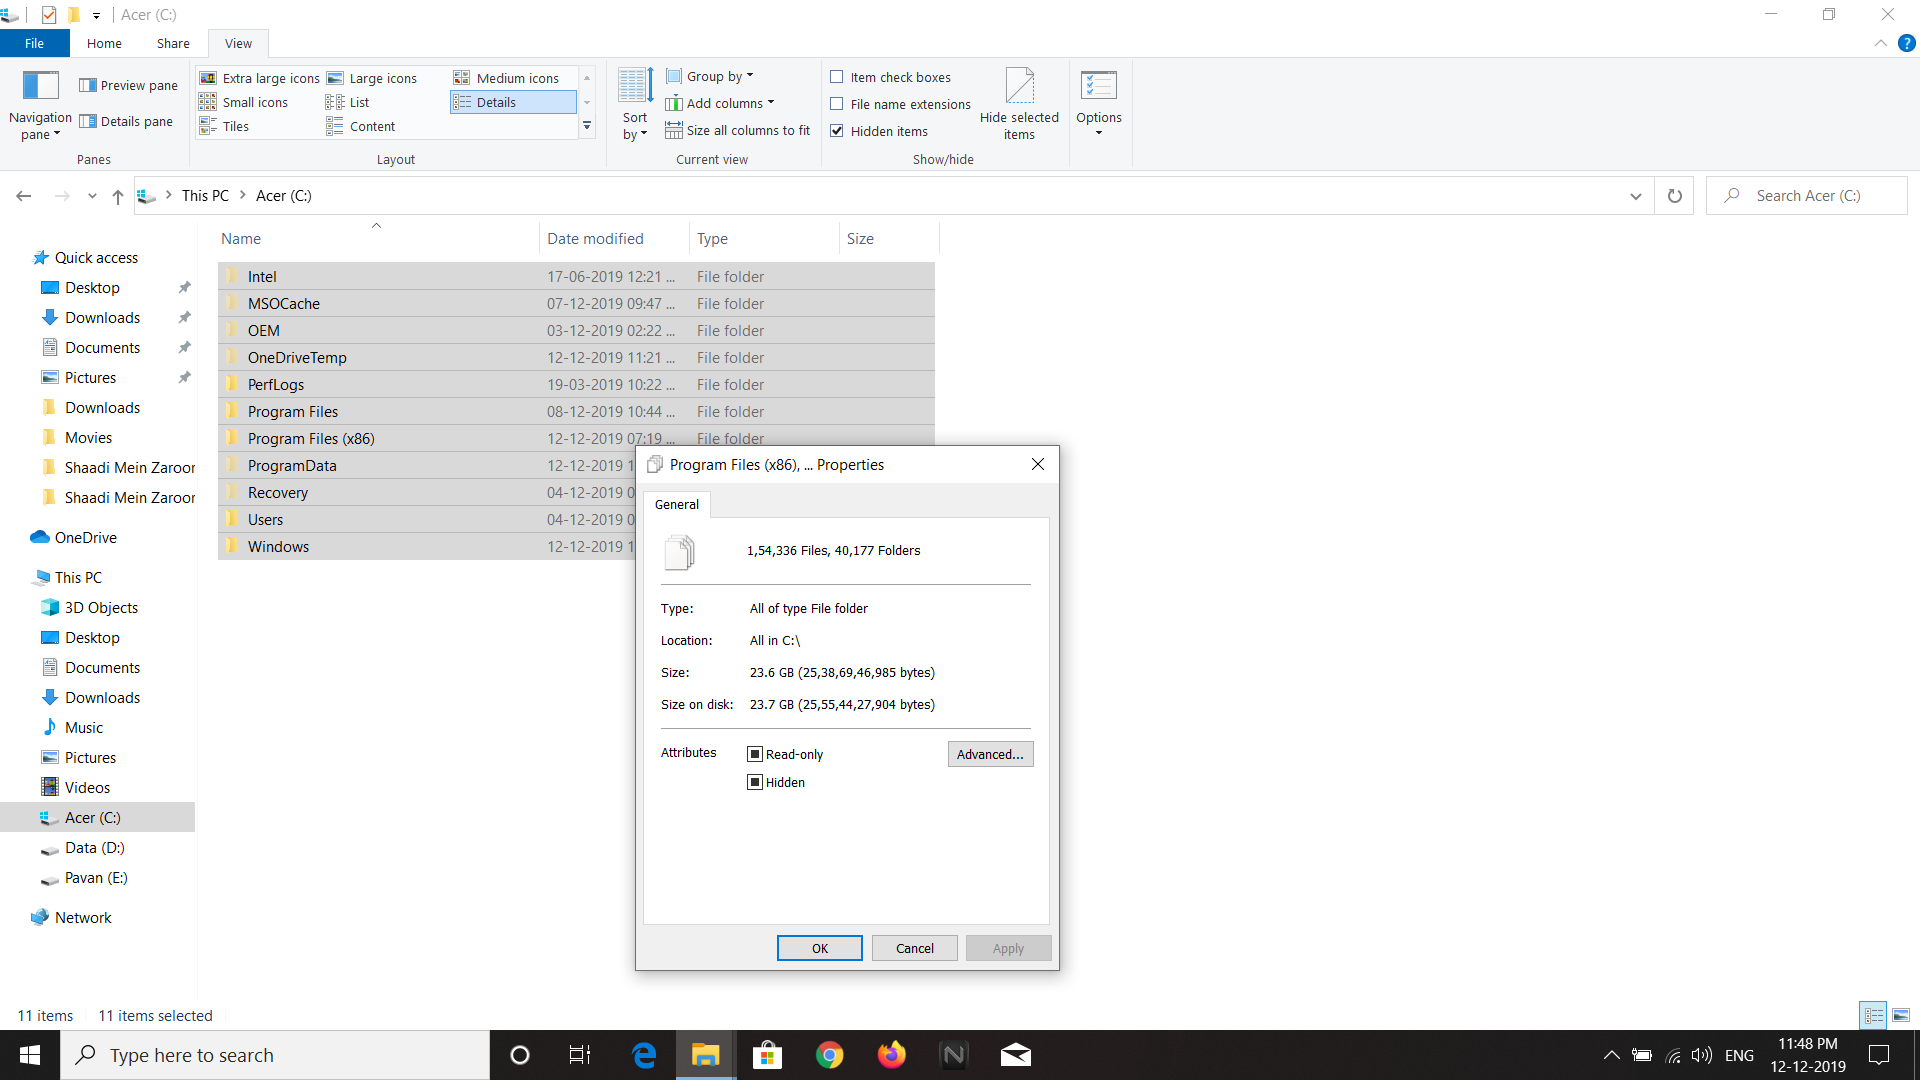Screen dimensions: 1920x1080
Task: Select General tab in Properties dialog
Action: click(x=677, y=504)
